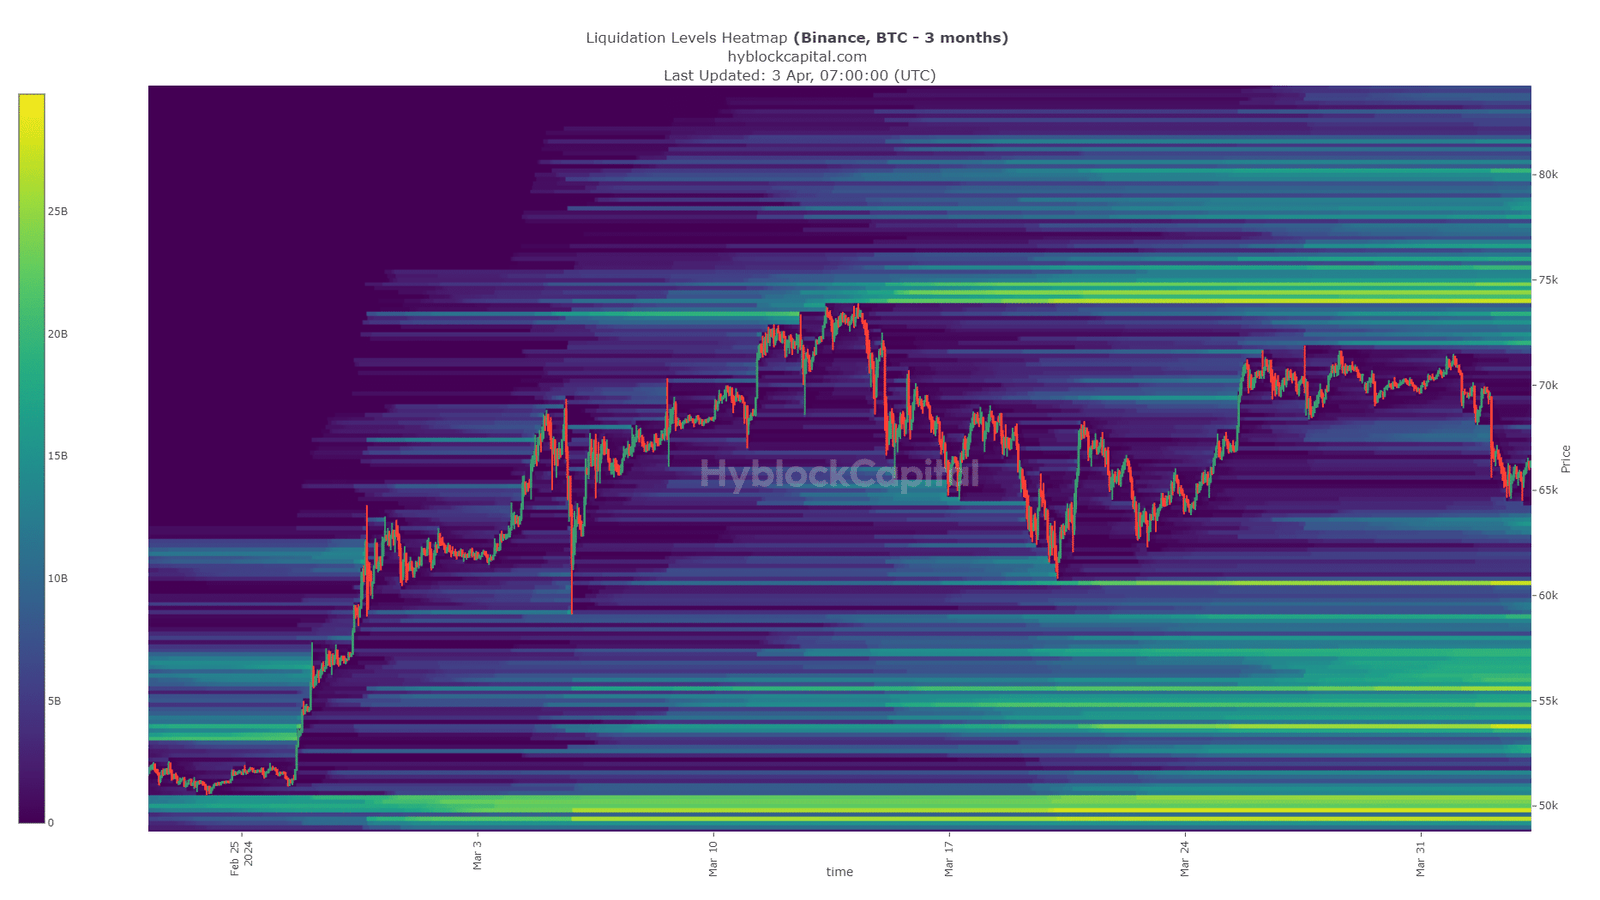Click the 60k price axis label
Image resolution: width=1600 pixels, height=900 pixels.
coord(1548,596)
